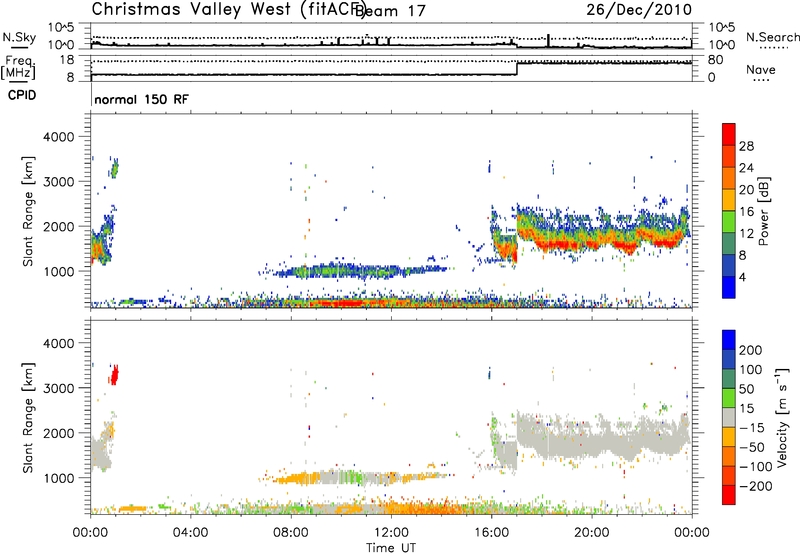Image resolution: width=800 pixels, height=554 pixels.
Task: Click the tall noise spike after 18:00 in N.Sky panel
Action: coord(548,40)
